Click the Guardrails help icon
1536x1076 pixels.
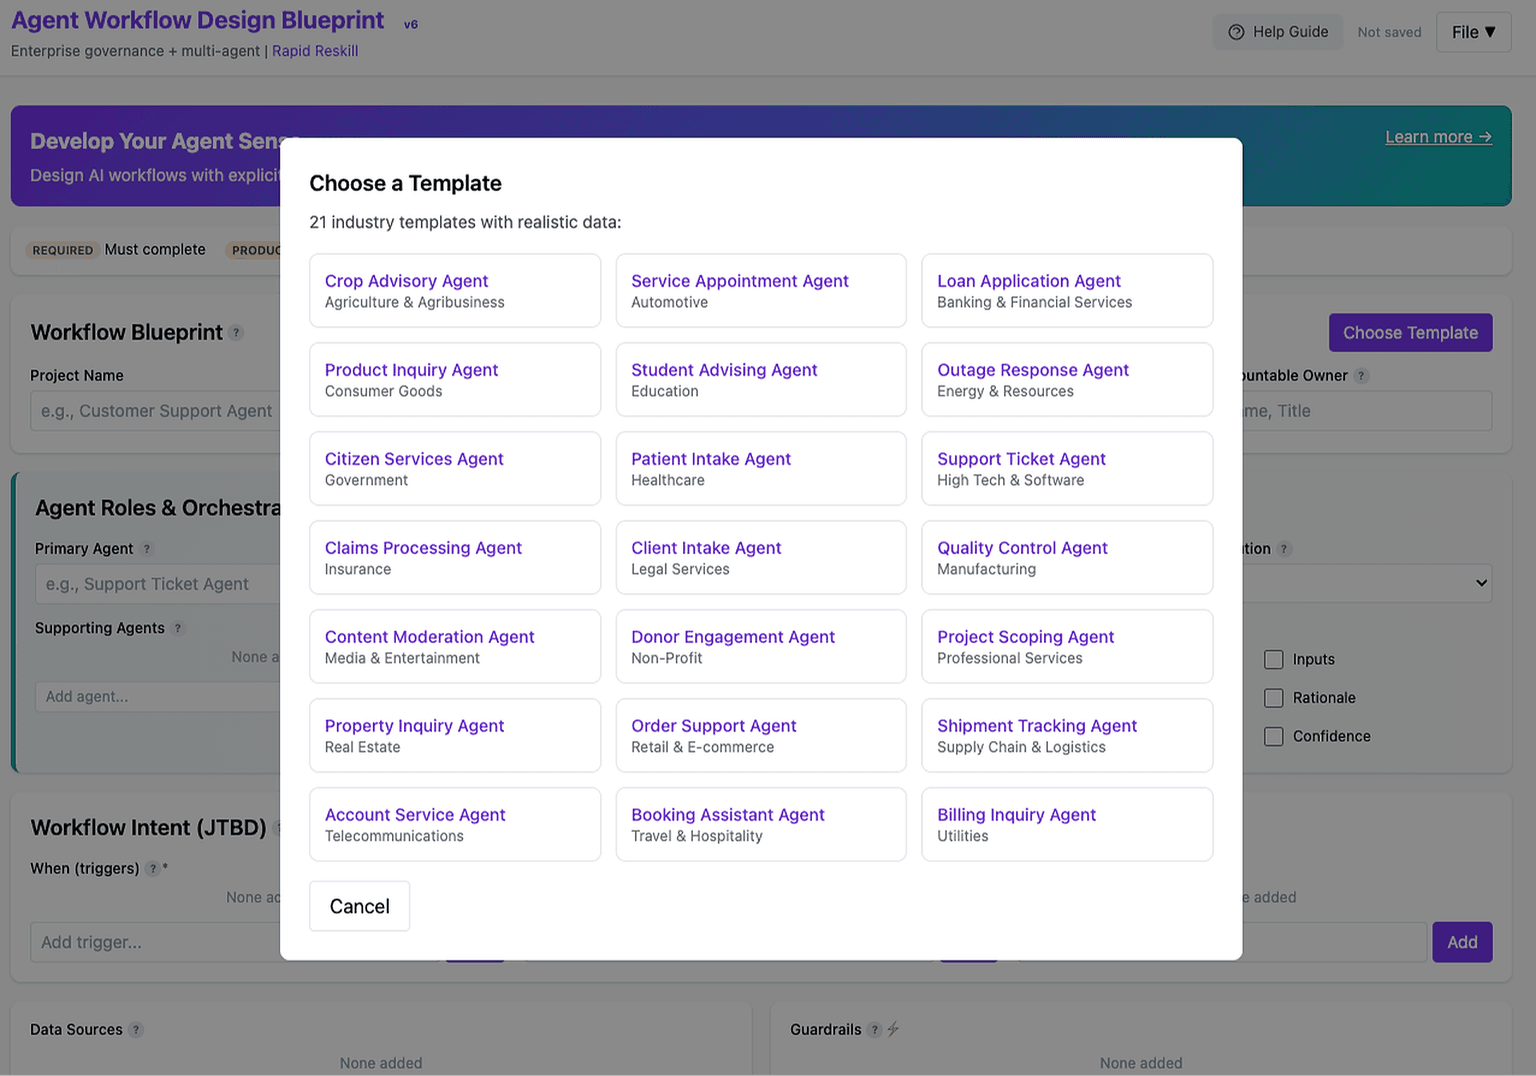click(874, 1029)
